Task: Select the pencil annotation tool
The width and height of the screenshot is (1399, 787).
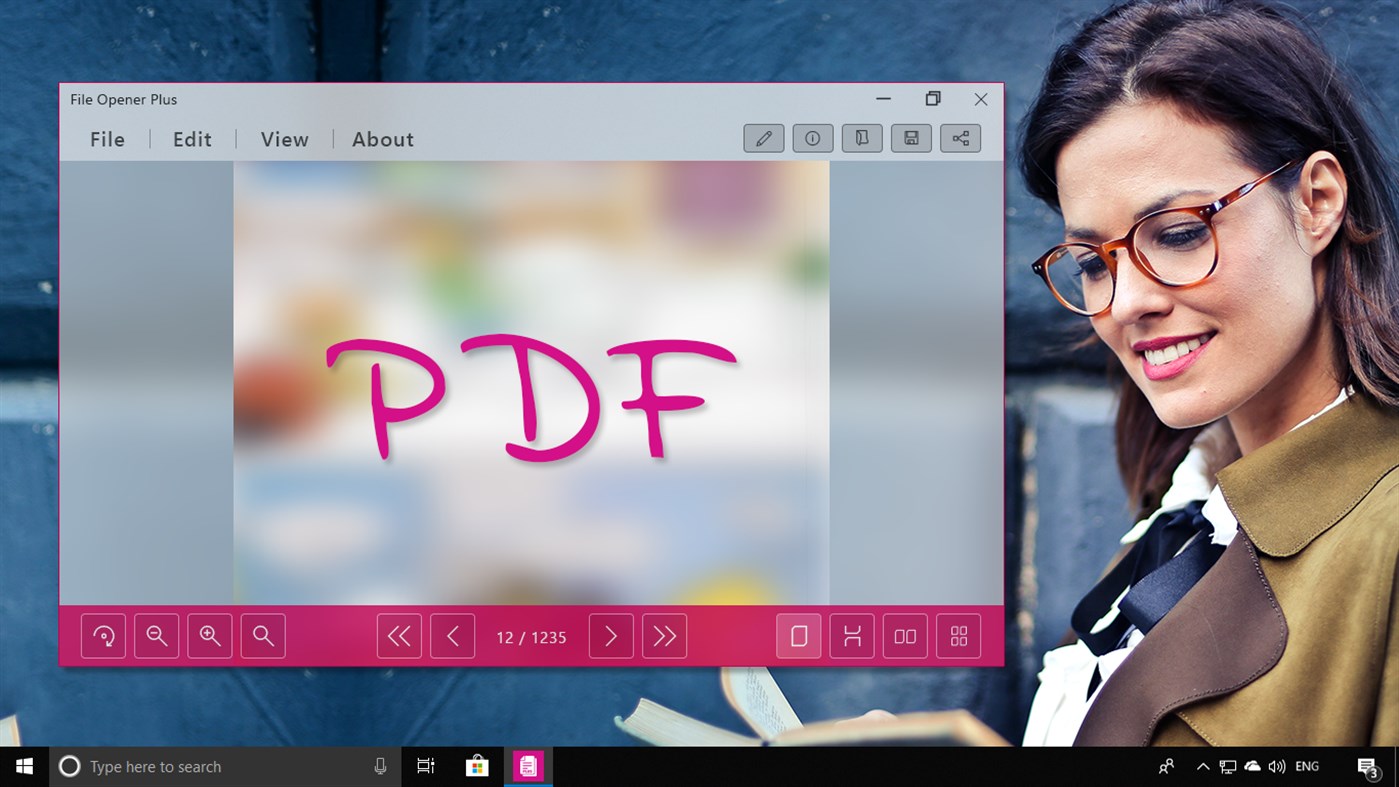Action: coord(763,138)
